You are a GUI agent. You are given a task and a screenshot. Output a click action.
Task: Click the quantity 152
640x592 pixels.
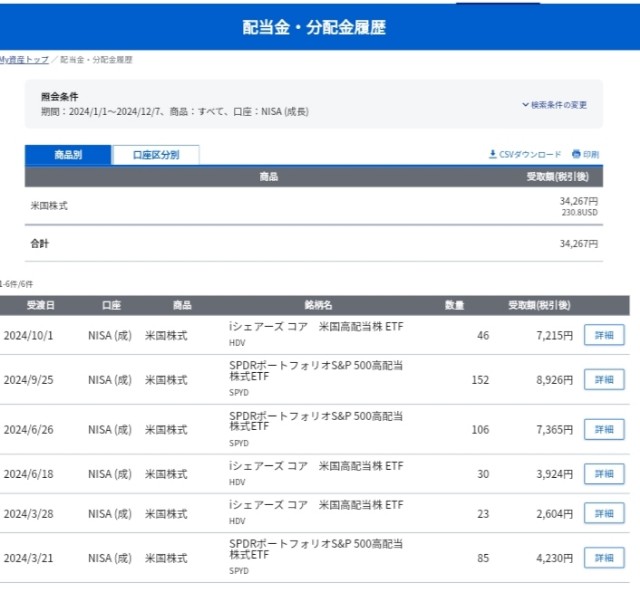[x=480, y=380]
